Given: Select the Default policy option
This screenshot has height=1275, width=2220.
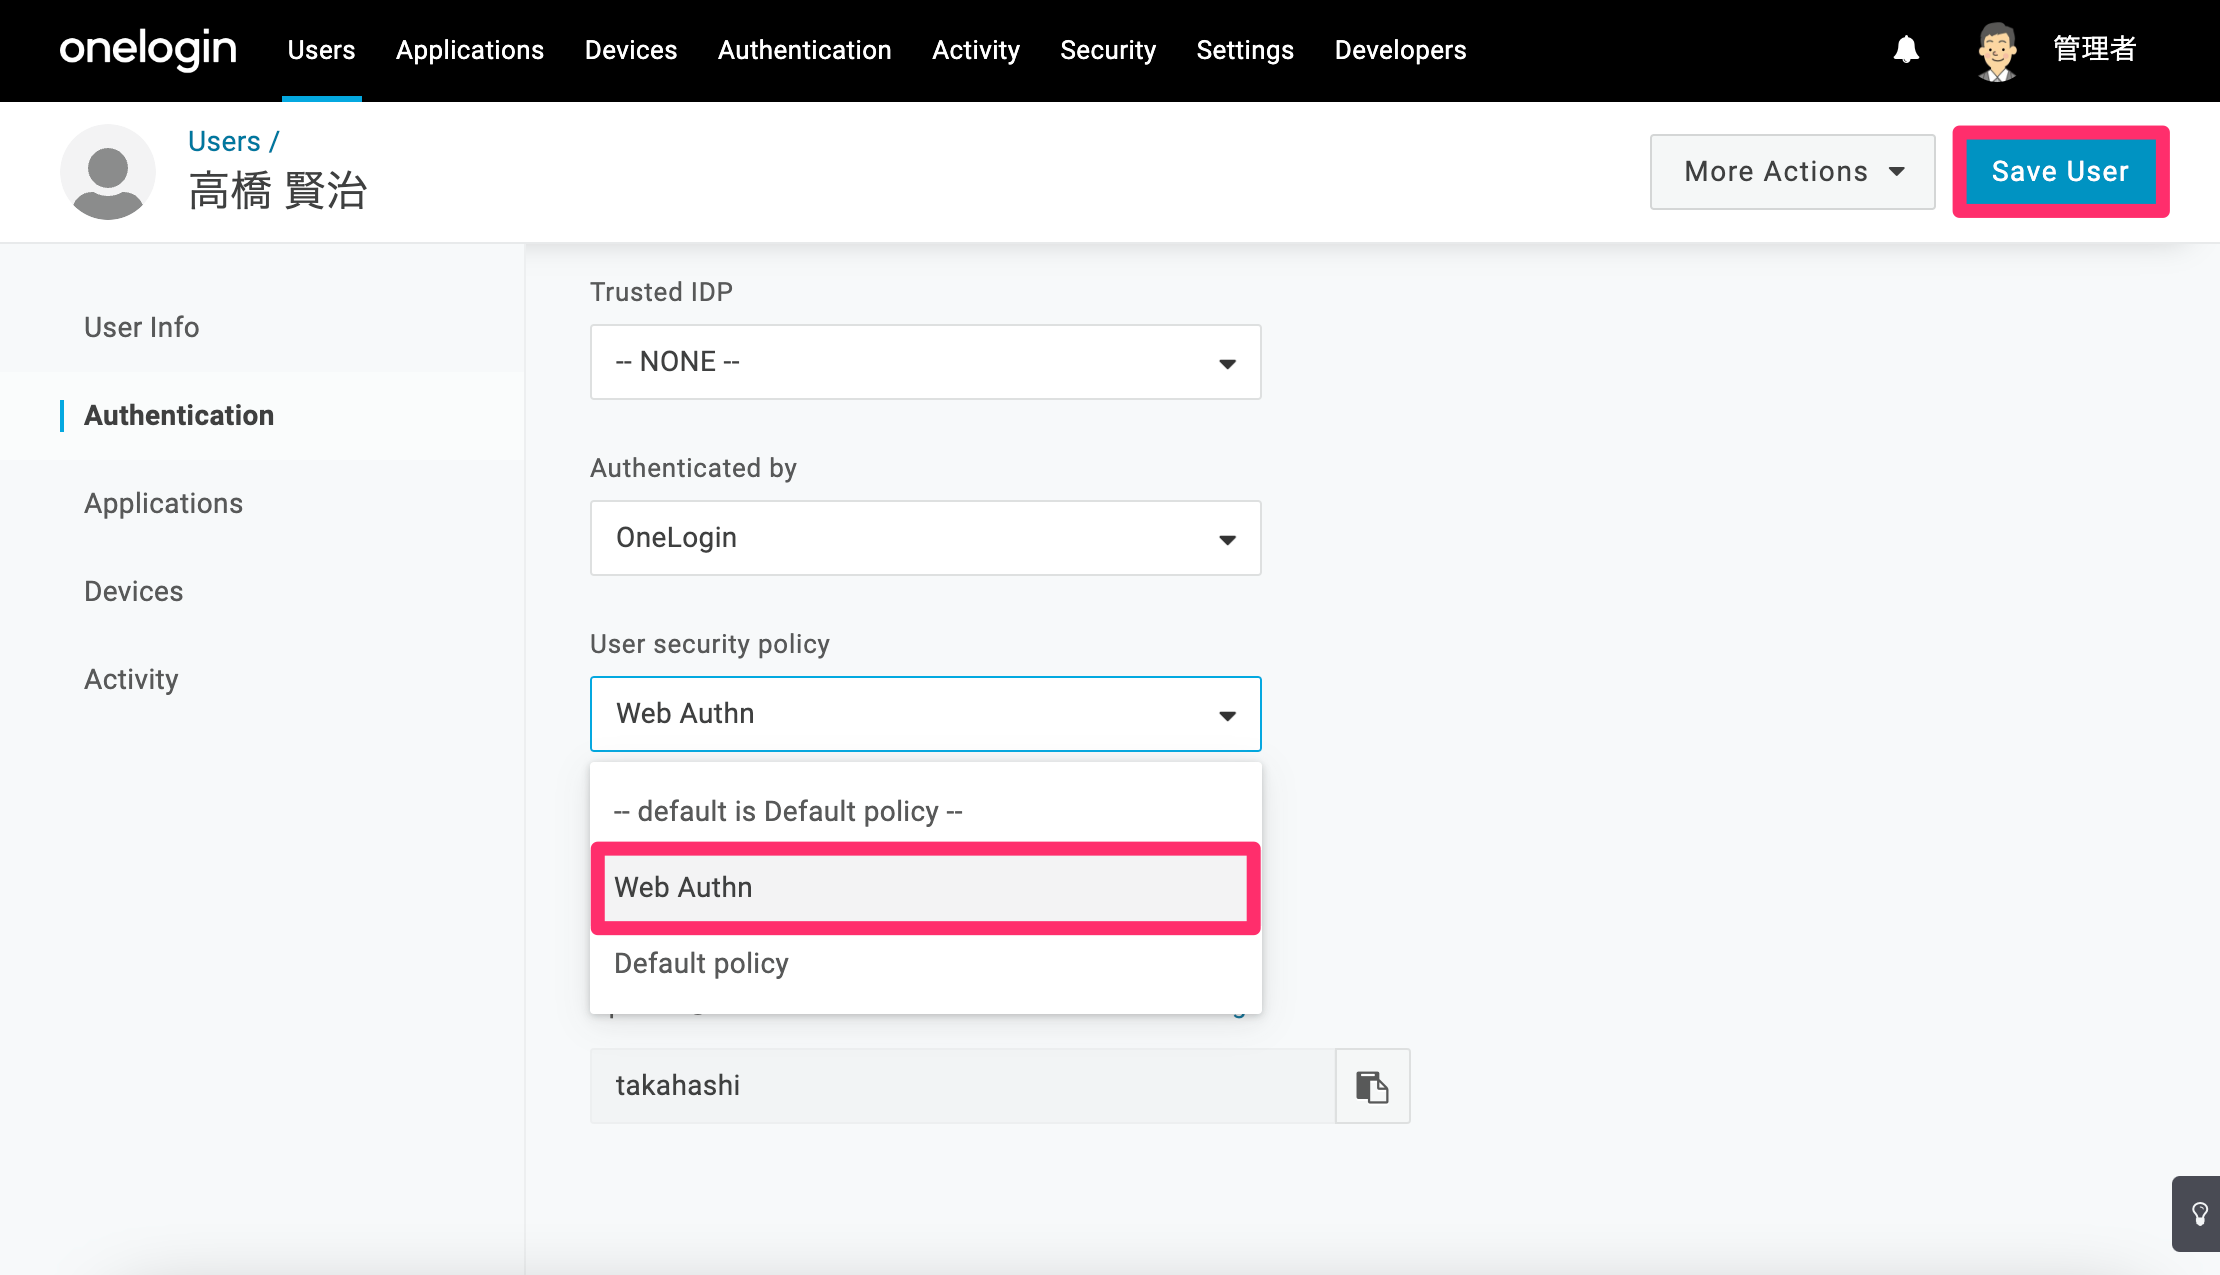Looking at the screenshot, I should [926, 964].
